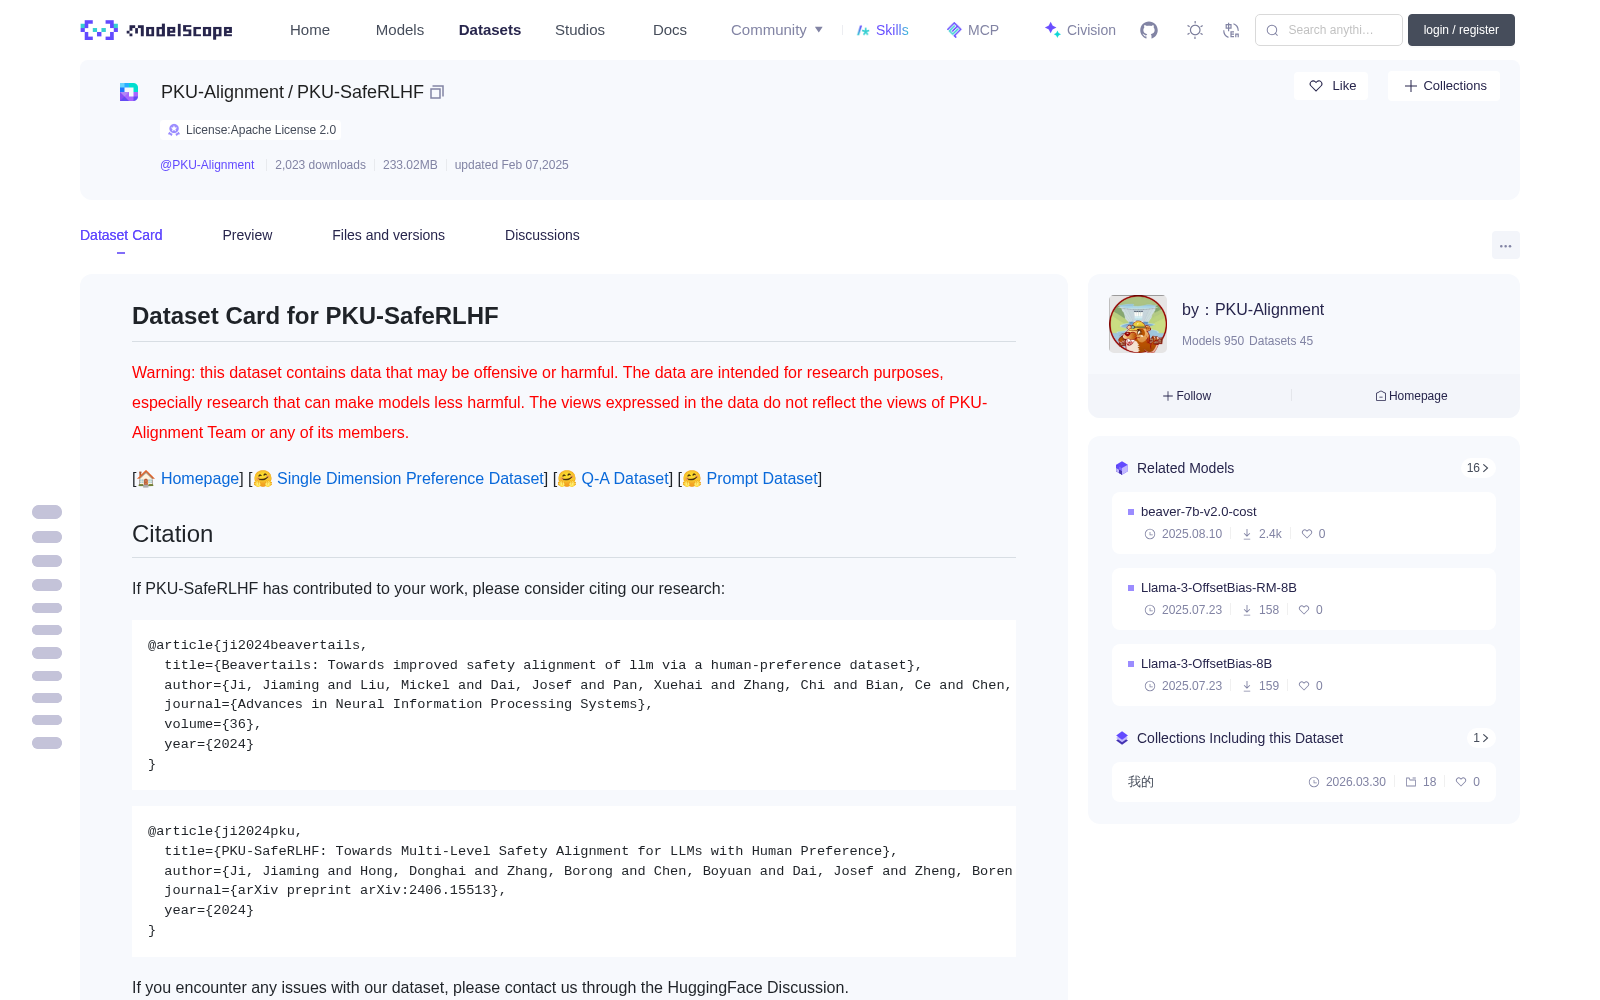Click the Models 950 count text

point(1213,341)
